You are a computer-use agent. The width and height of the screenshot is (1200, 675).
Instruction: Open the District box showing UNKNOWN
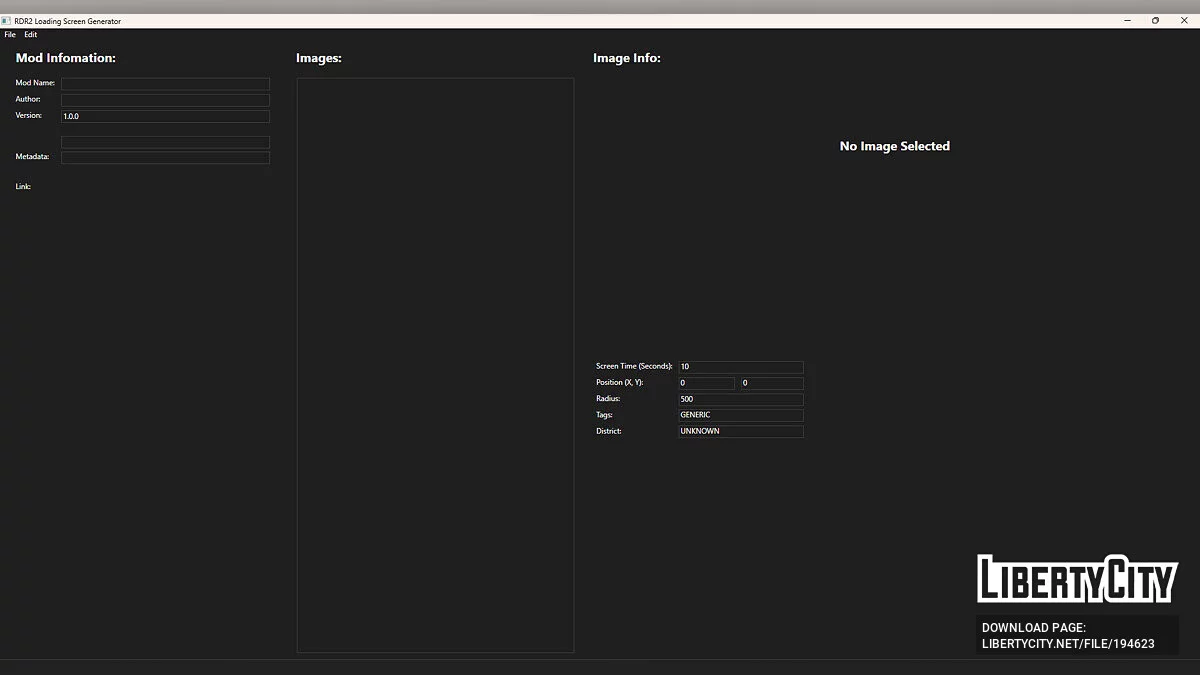point(740,432)
